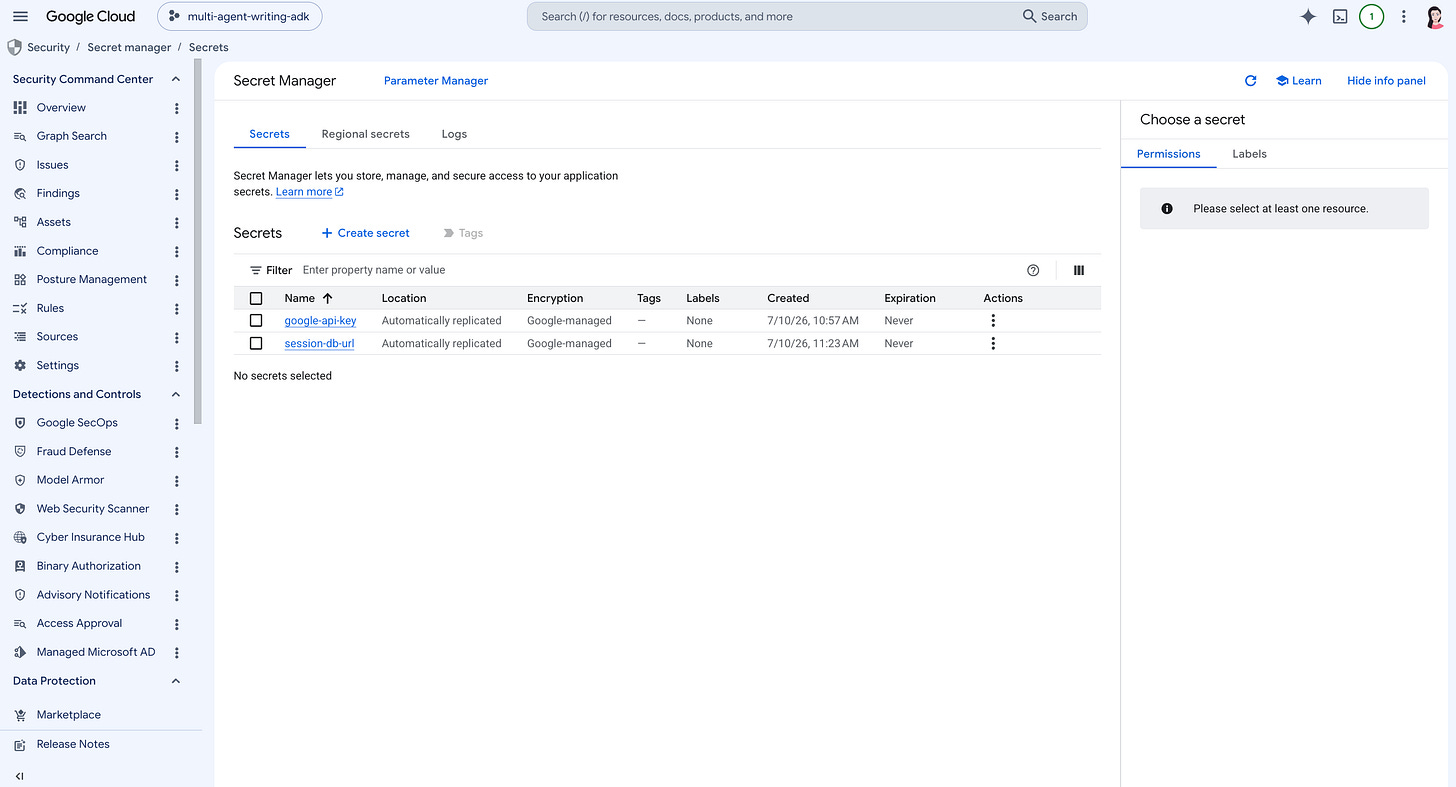Sort secrets by the Name column arrow

pyautogui.click(x=327, y=298)
